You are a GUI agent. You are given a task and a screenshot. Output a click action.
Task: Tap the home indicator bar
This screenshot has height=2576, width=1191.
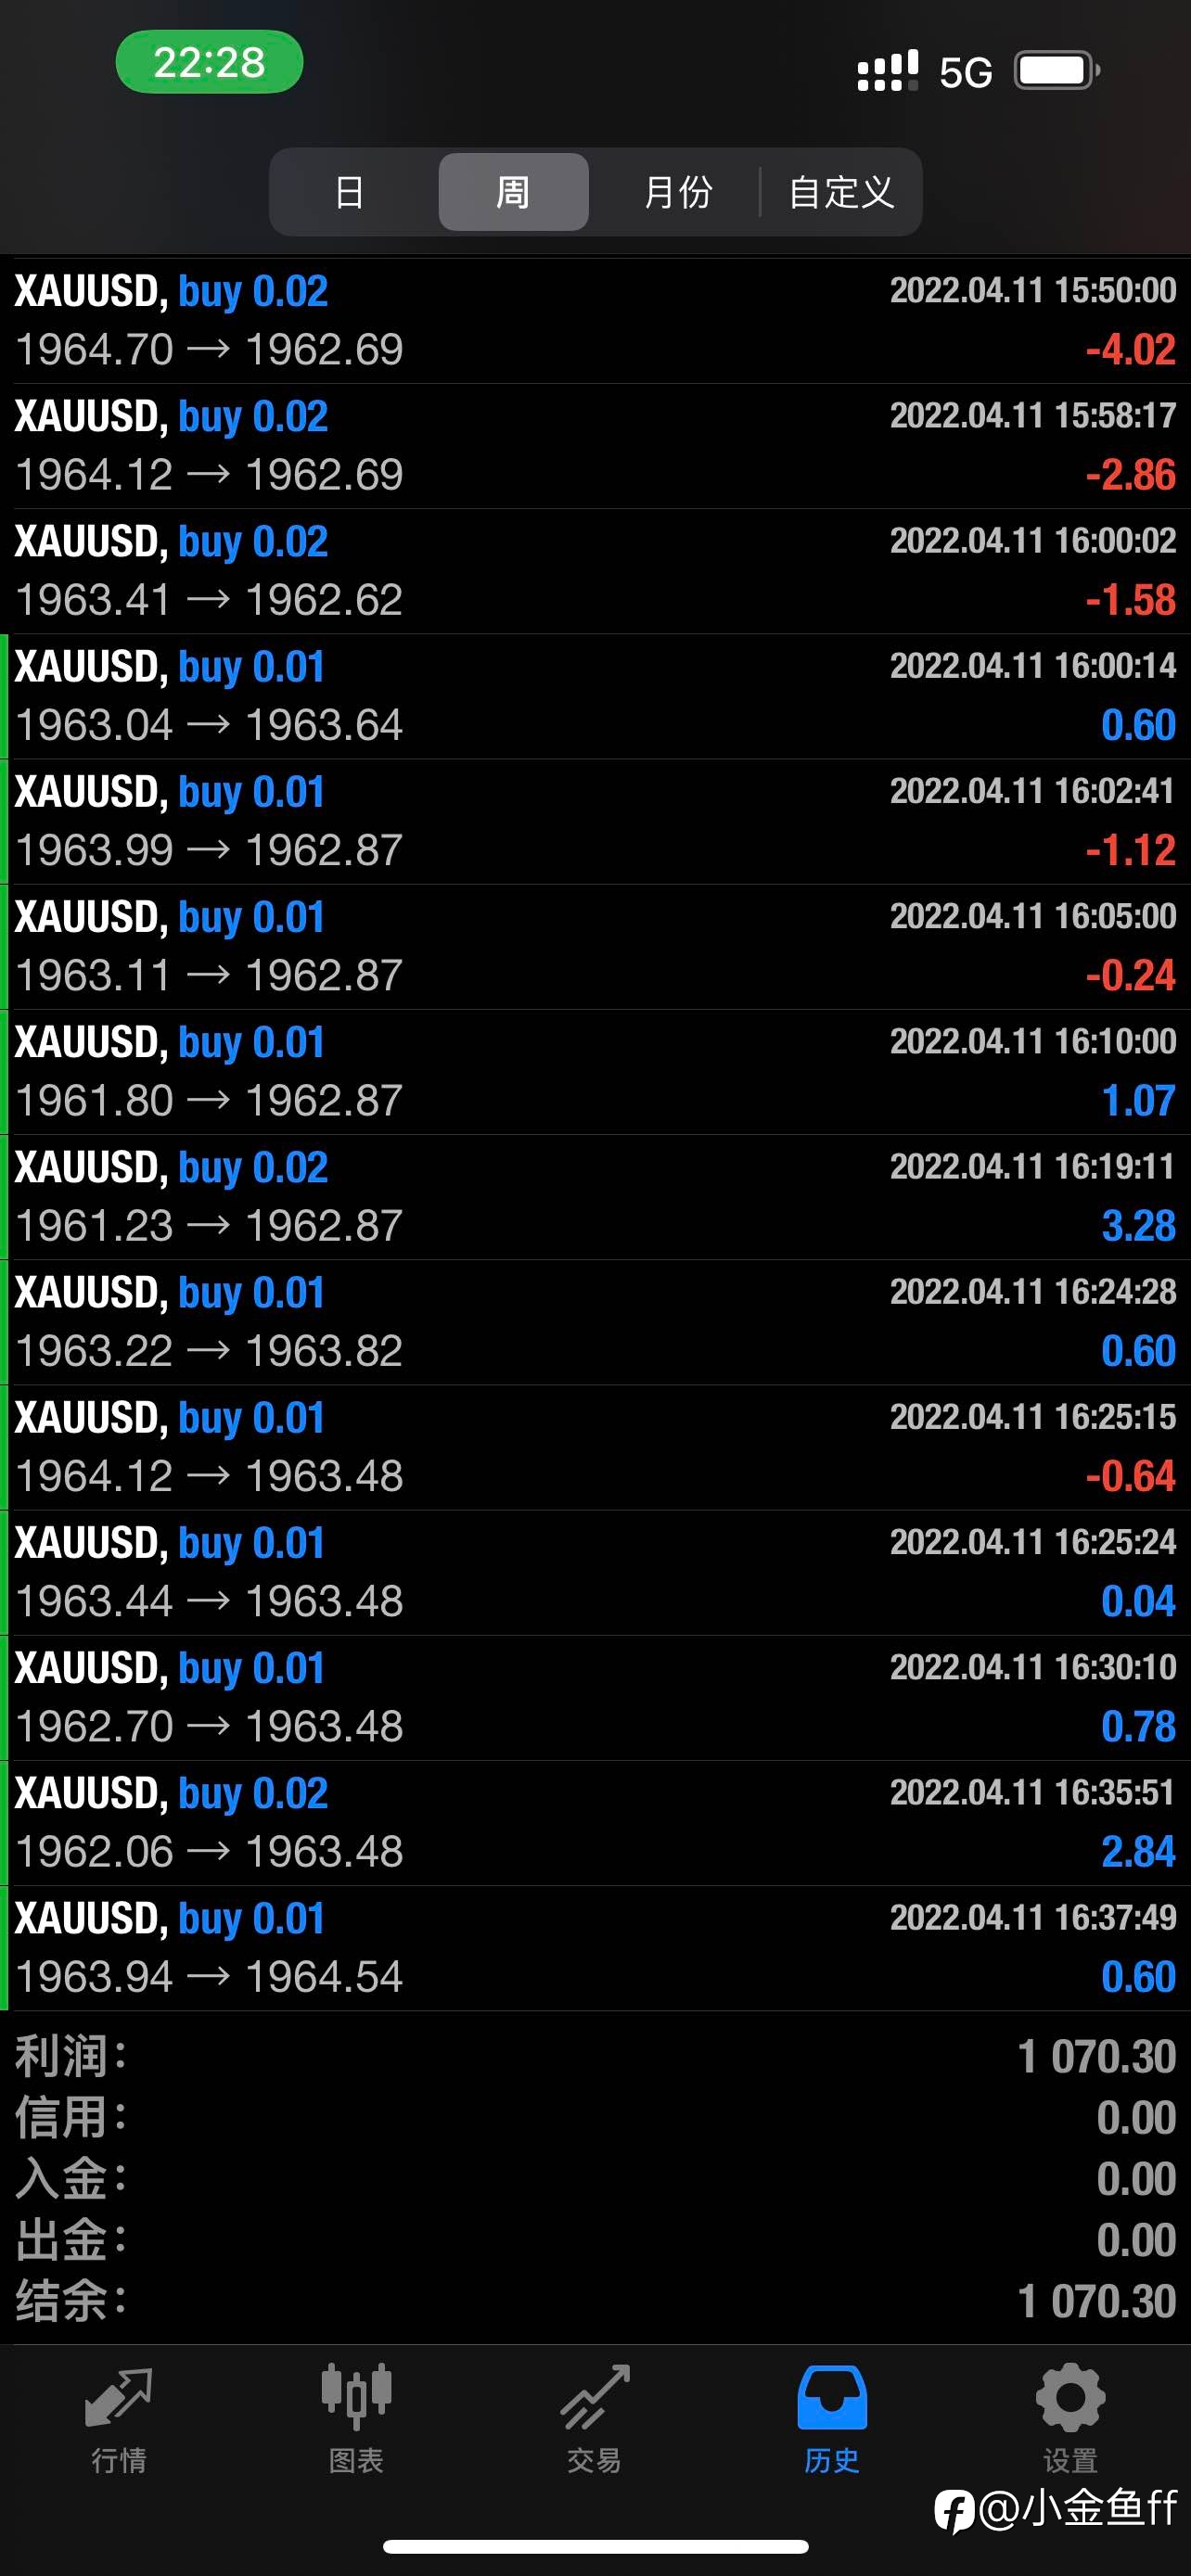[595, 2546]
